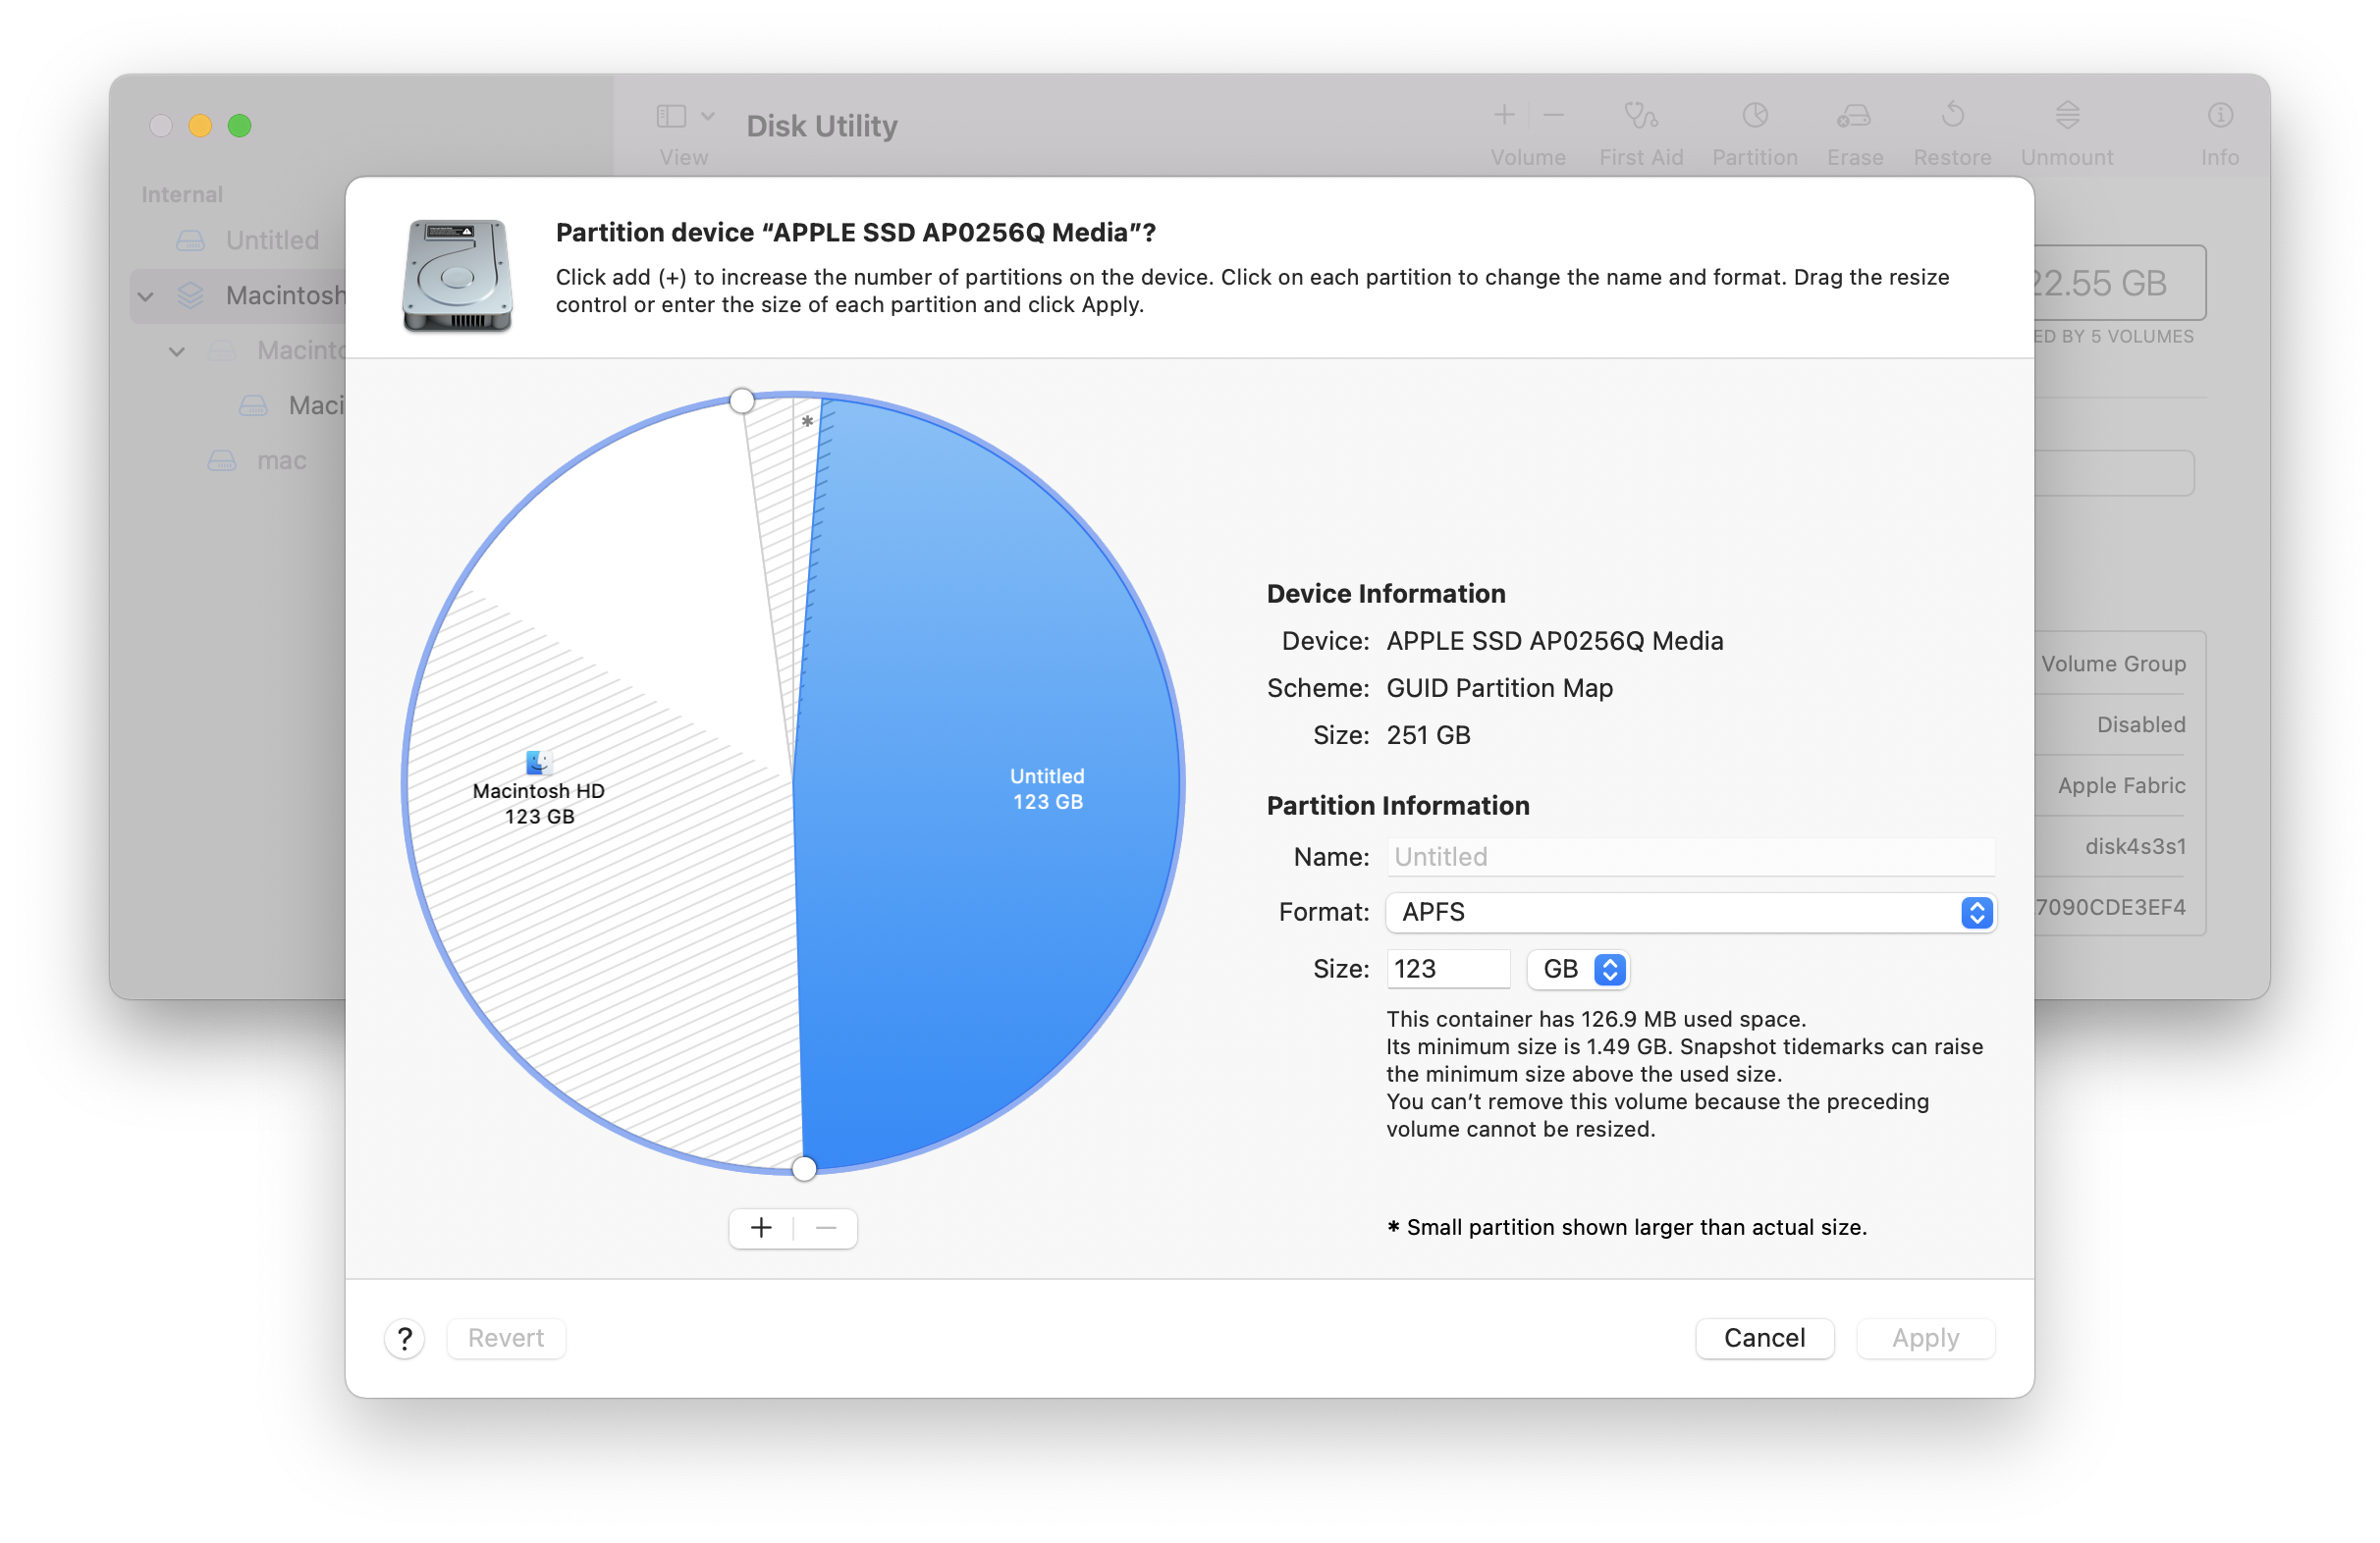Click the 'GUID Partition Map' scheme value
This screenshot has width=2380, height=1543.
coord(1499,687)
